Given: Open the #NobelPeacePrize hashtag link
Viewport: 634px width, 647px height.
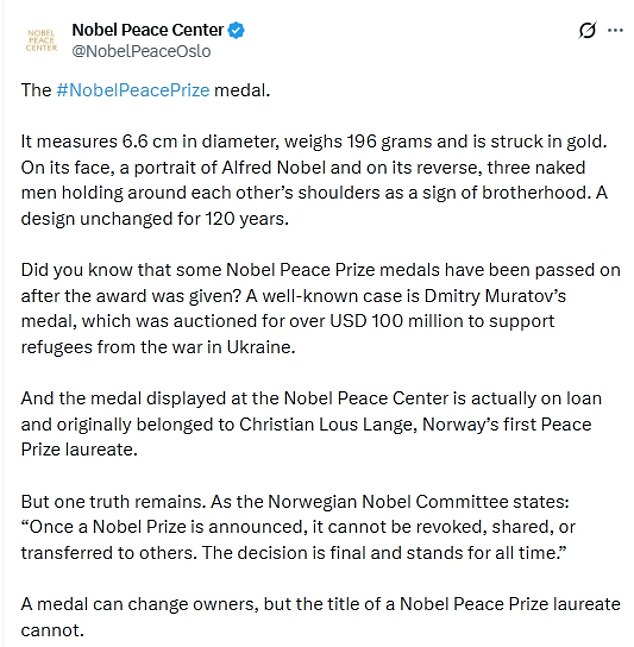Looking at the screenshot, I should point(133,90).
